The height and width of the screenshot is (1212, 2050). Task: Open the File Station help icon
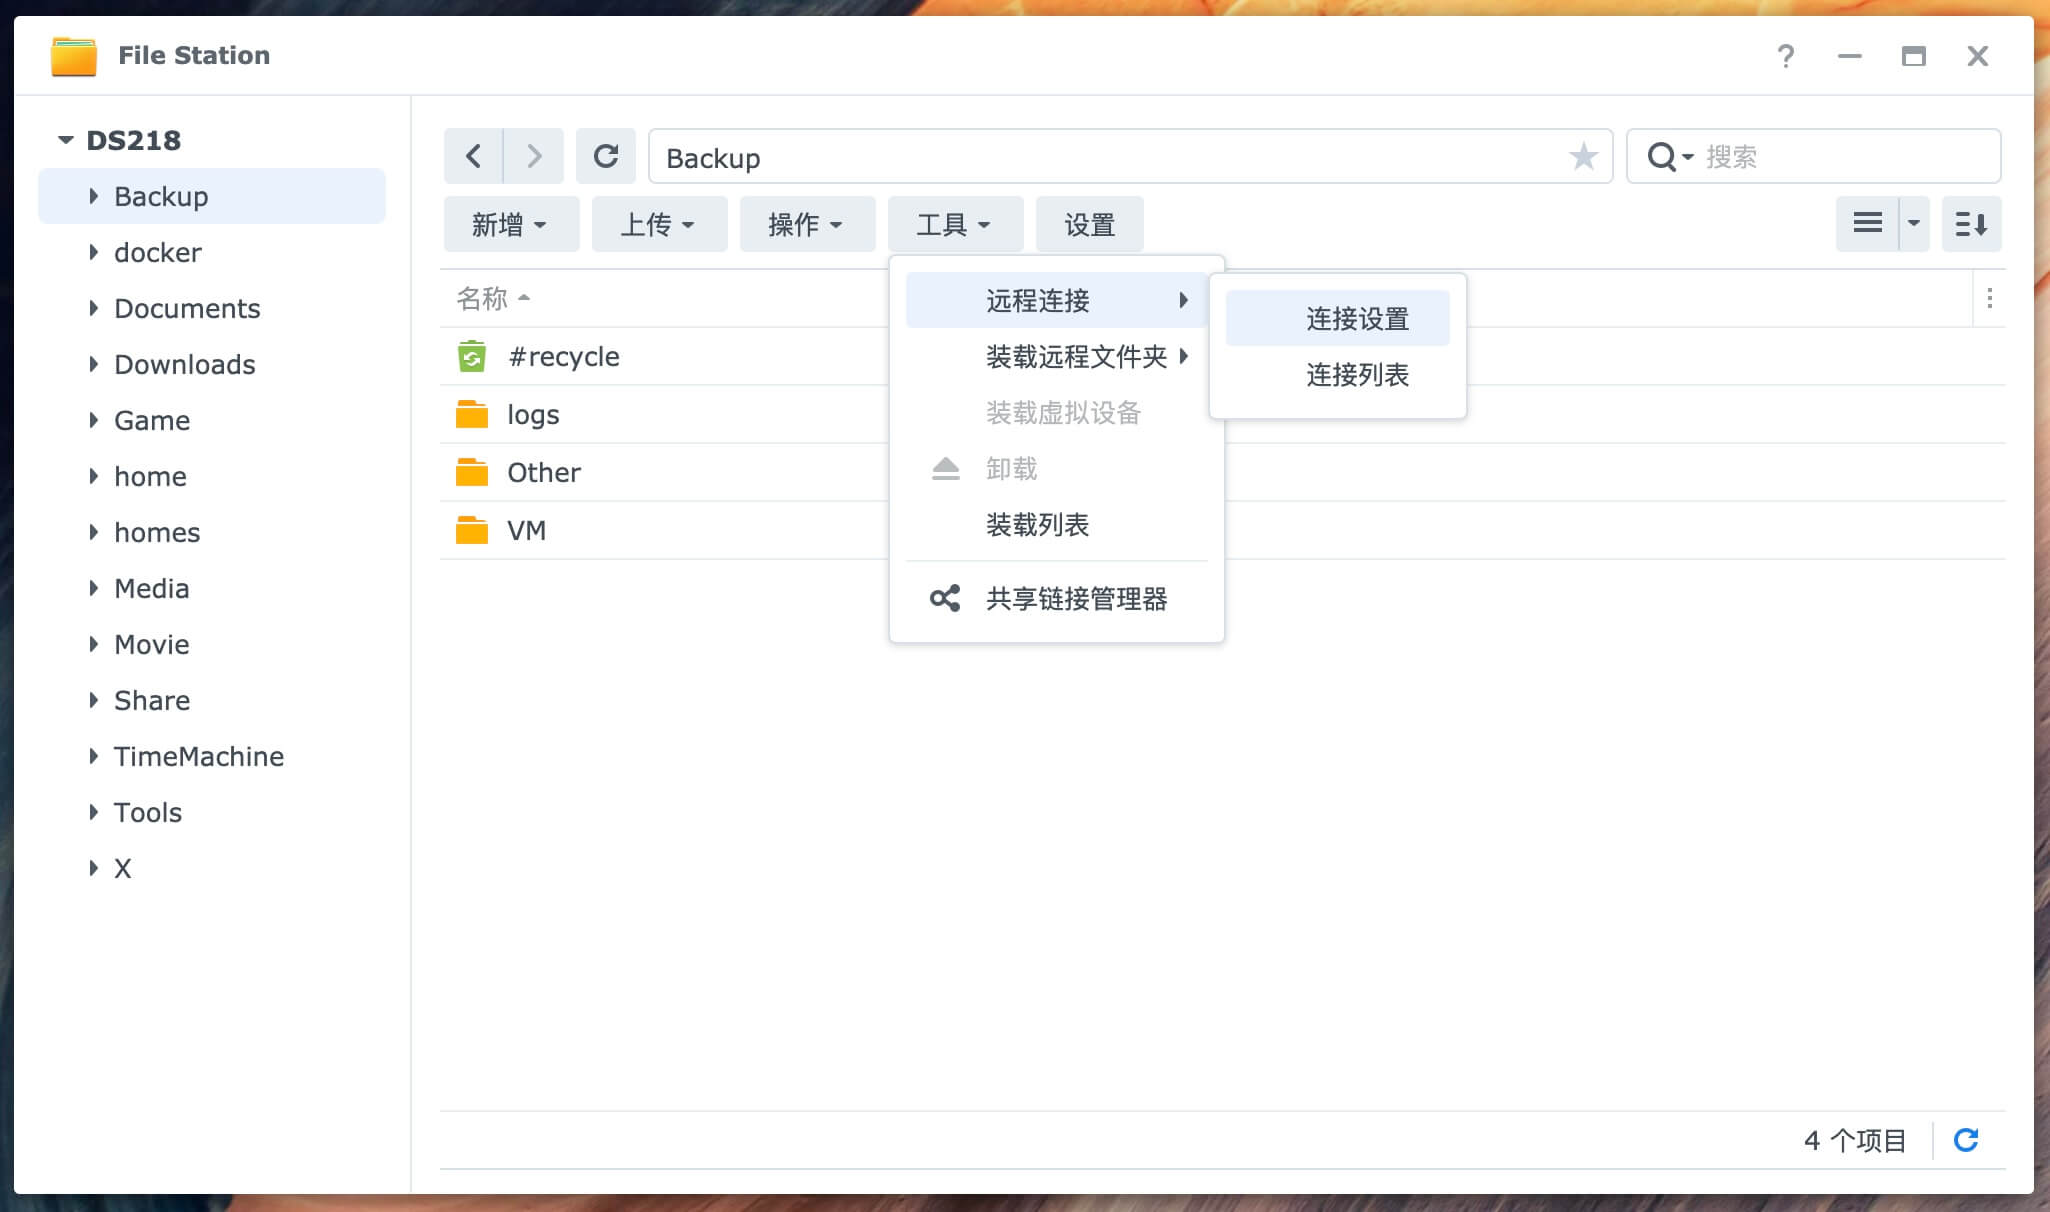tap(1786, 56)
